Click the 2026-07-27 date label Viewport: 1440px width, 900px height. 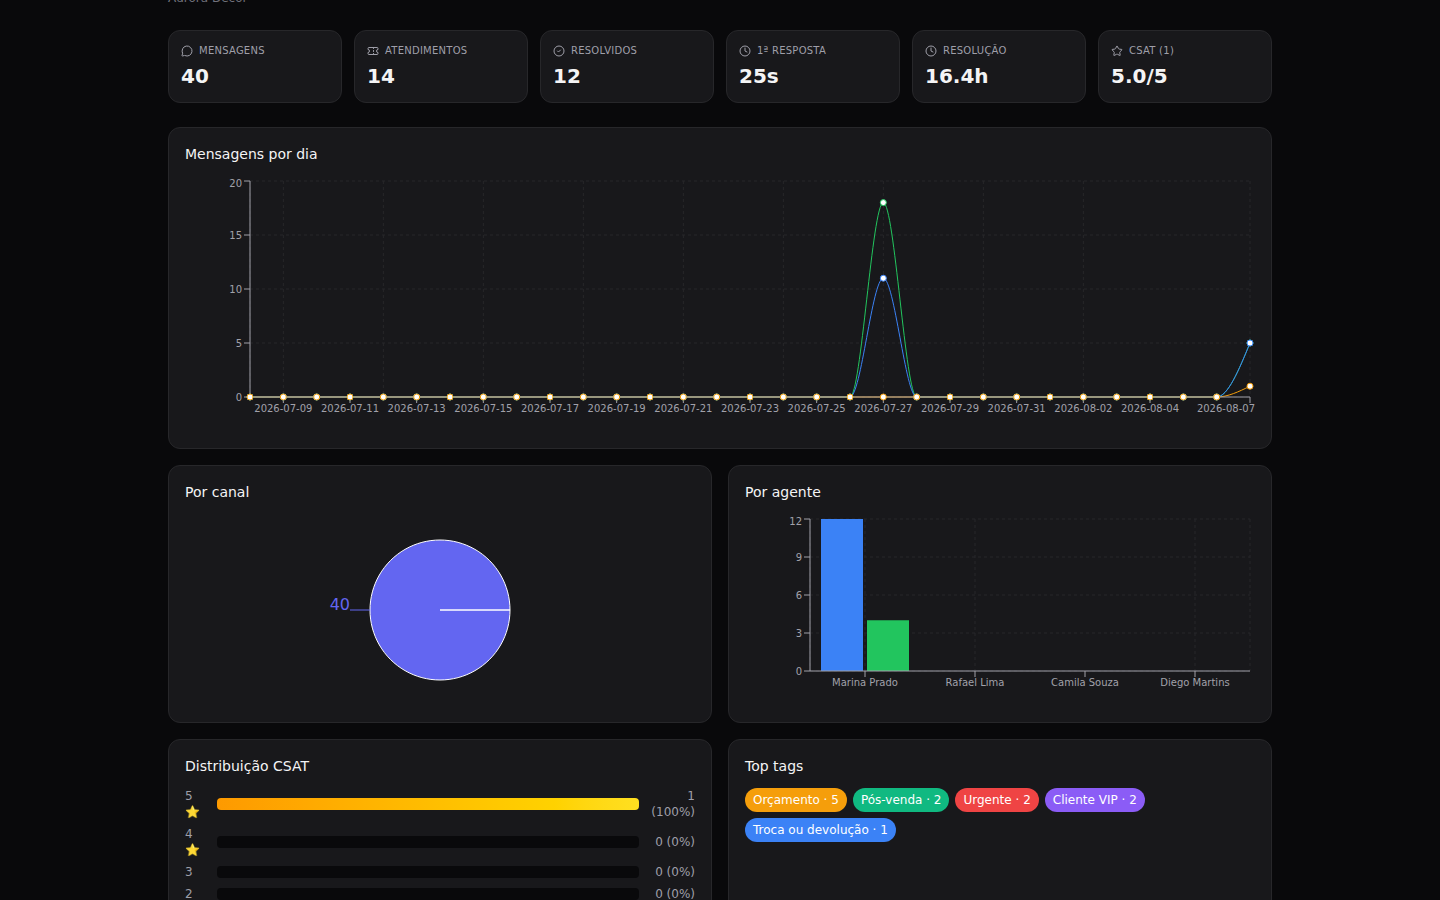coord(883,408)
